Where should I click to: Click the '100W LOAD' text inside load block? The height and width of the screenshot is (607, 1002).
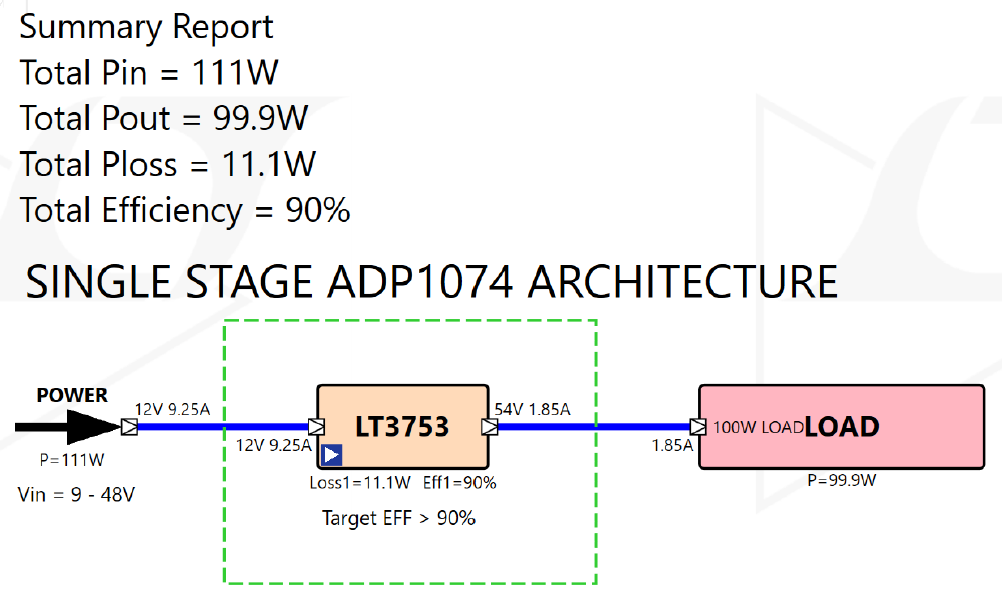click(x=758, y=427)
